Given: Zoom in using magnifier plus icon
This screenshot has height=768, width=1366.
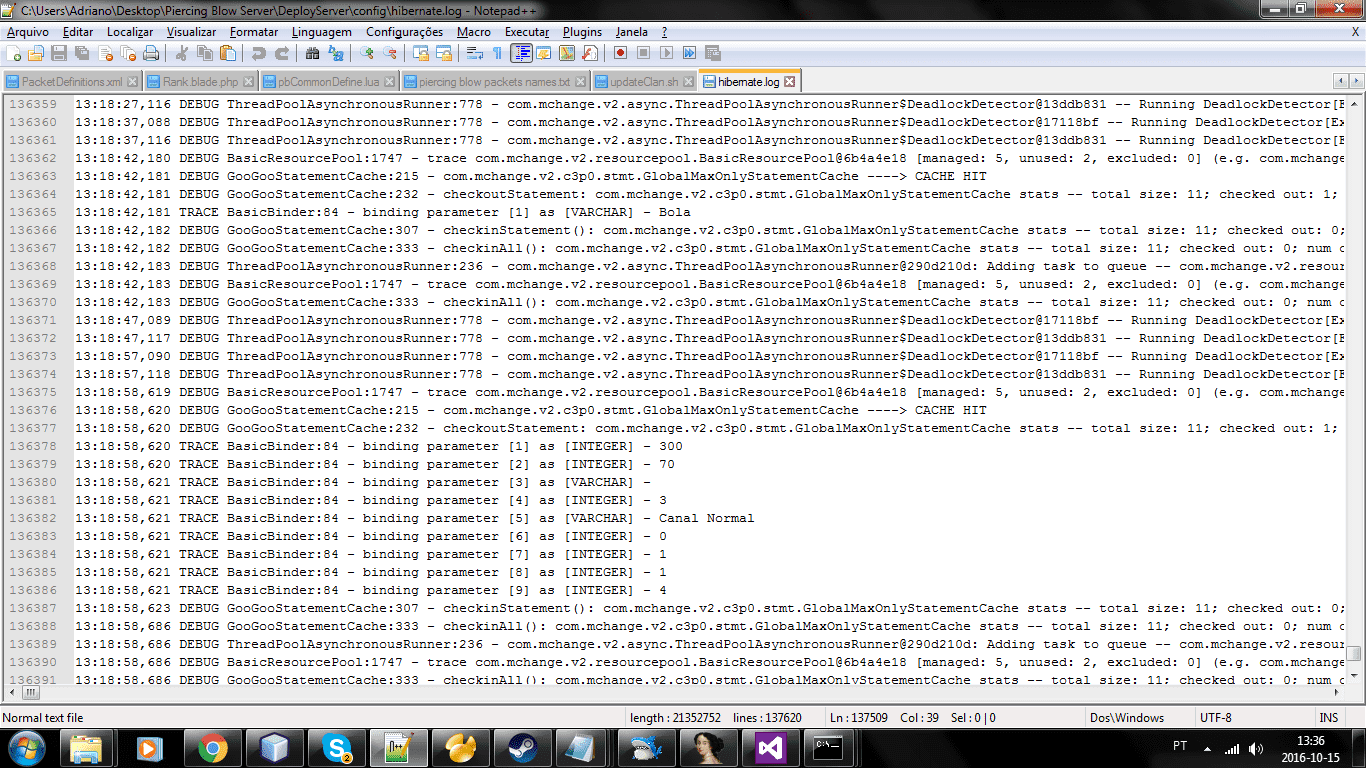Looking at the screenshot, I should (x=367, y=52).
